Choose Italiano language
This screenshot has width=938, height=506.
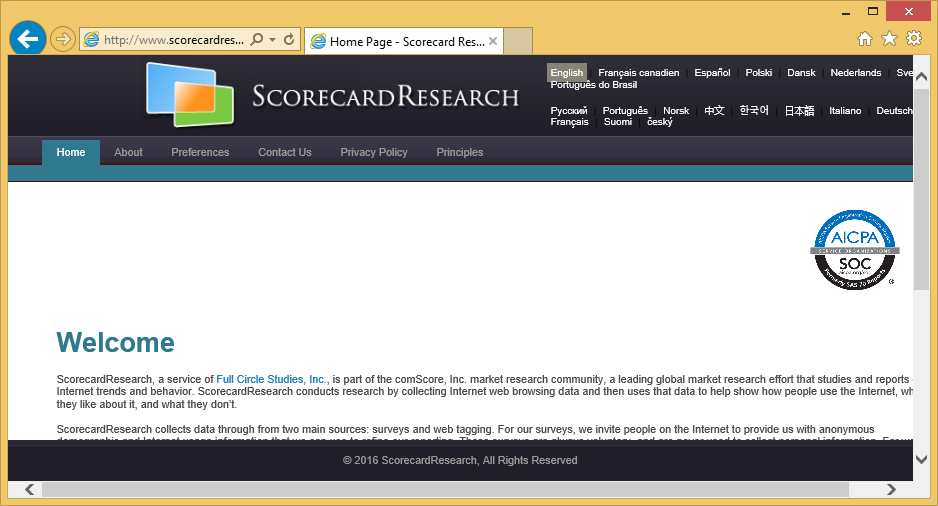click(x=845, y=111)
